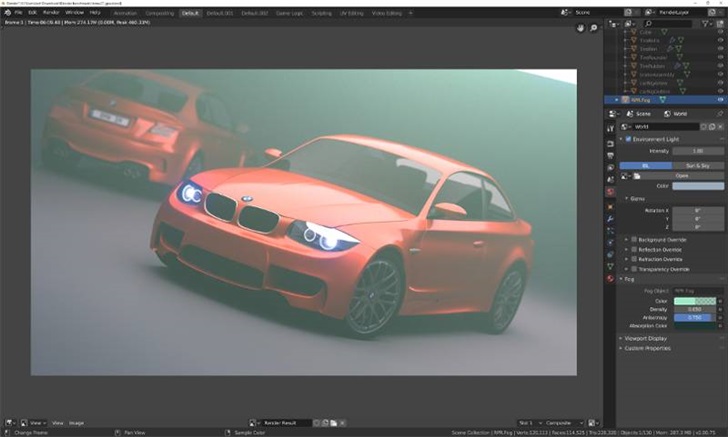728x437 pixels.
Task: Open the wrench Modifiers properties tab
Action: [x=611, y=218]
